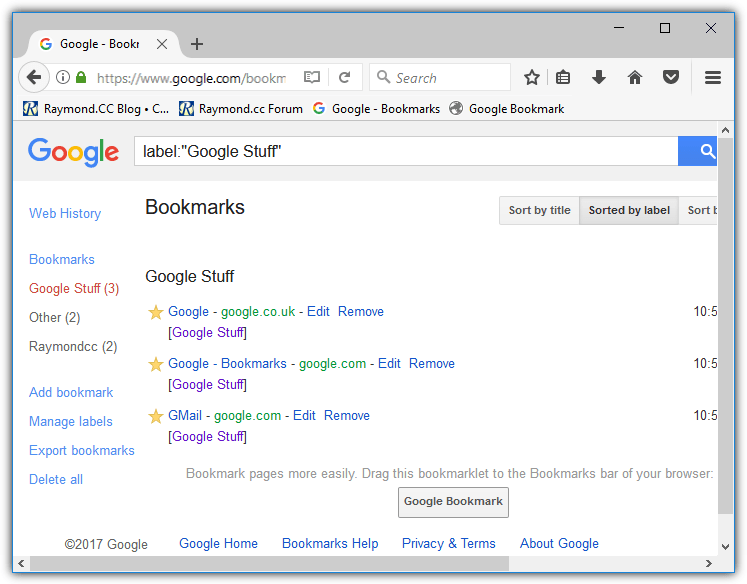Image resolution: width=747 pixels, height=584 pixels.
Task: Go back with the browser back arrow
Action: tap(34, 77)
